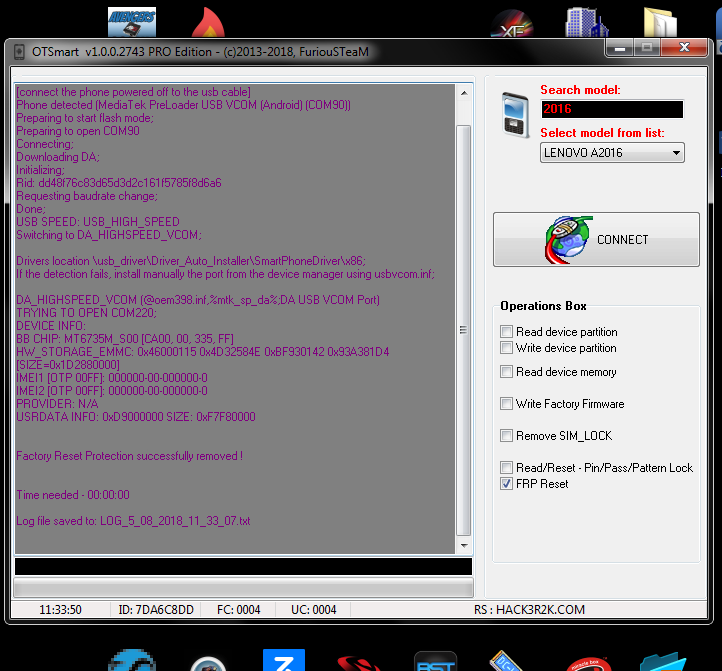This screenshot has width=722, height=671.
Task: Click the 'Log file saved to' line
Action: point(133,521)
